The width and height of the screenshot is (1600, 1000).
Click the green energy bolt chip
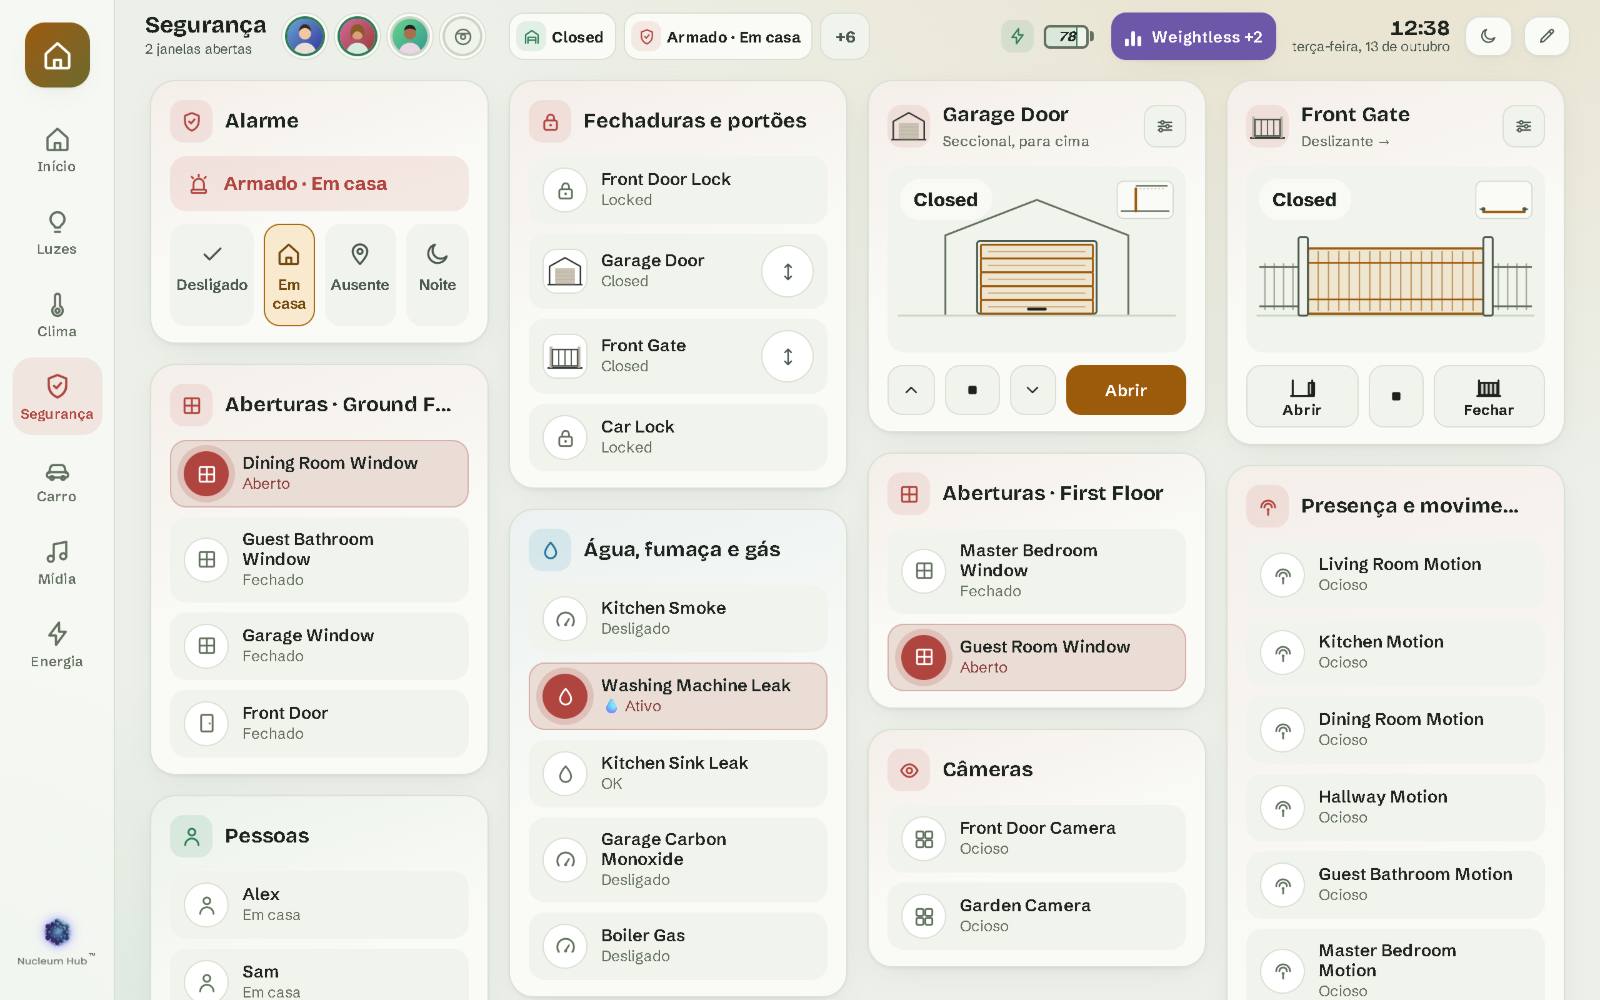coord(1017,37)
